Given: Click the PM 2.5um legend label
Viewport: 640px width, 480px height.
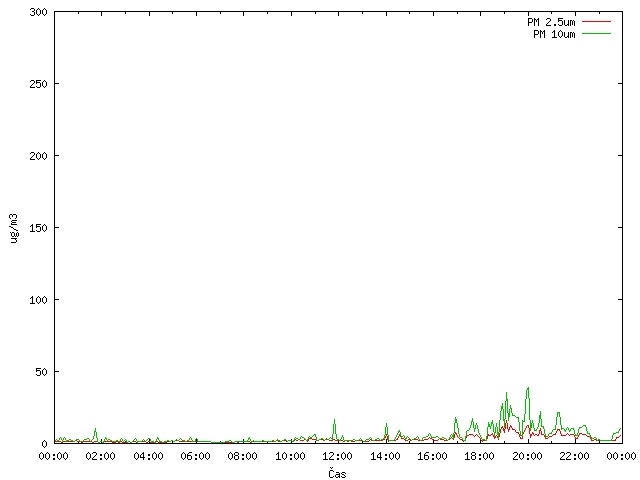Looking at the screenshot, I should click(x=551, y=22).
